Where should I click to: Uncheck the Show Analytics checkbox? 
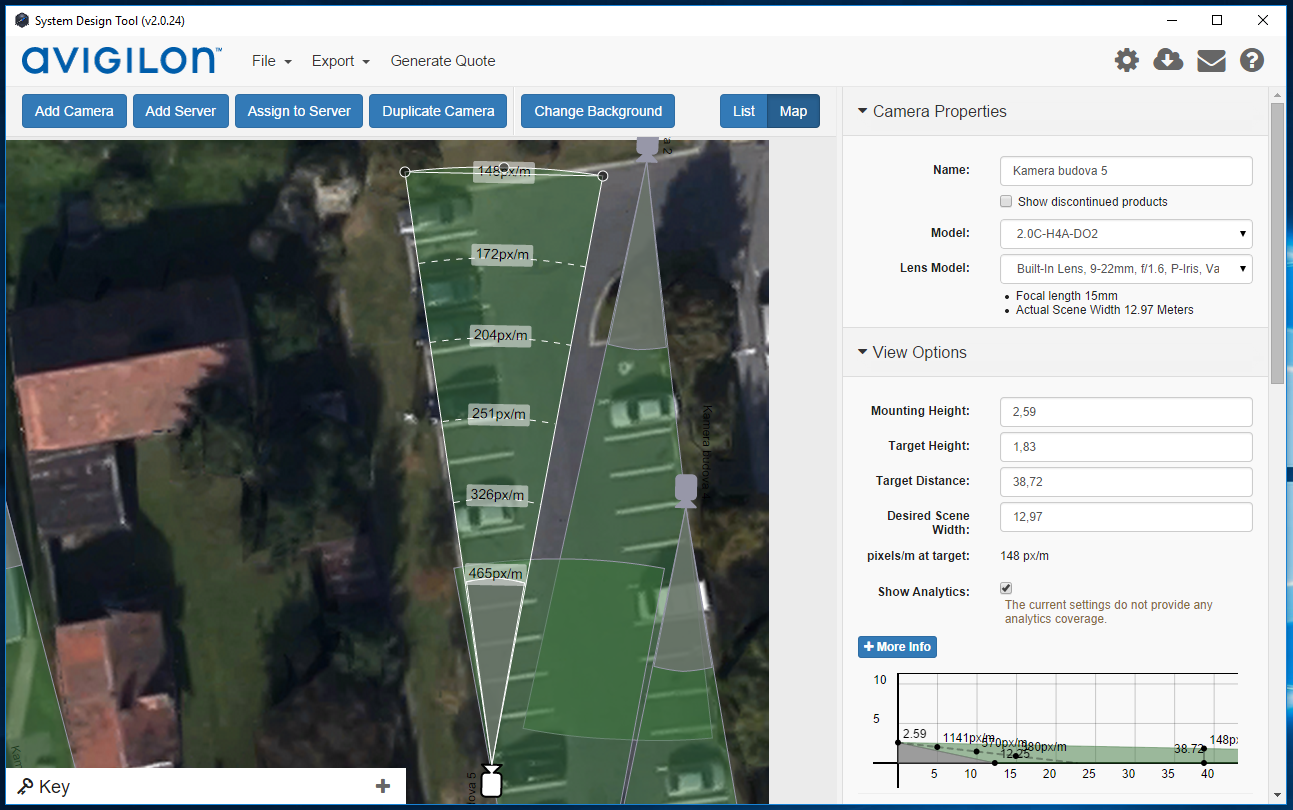click(x=1007, y=589)
